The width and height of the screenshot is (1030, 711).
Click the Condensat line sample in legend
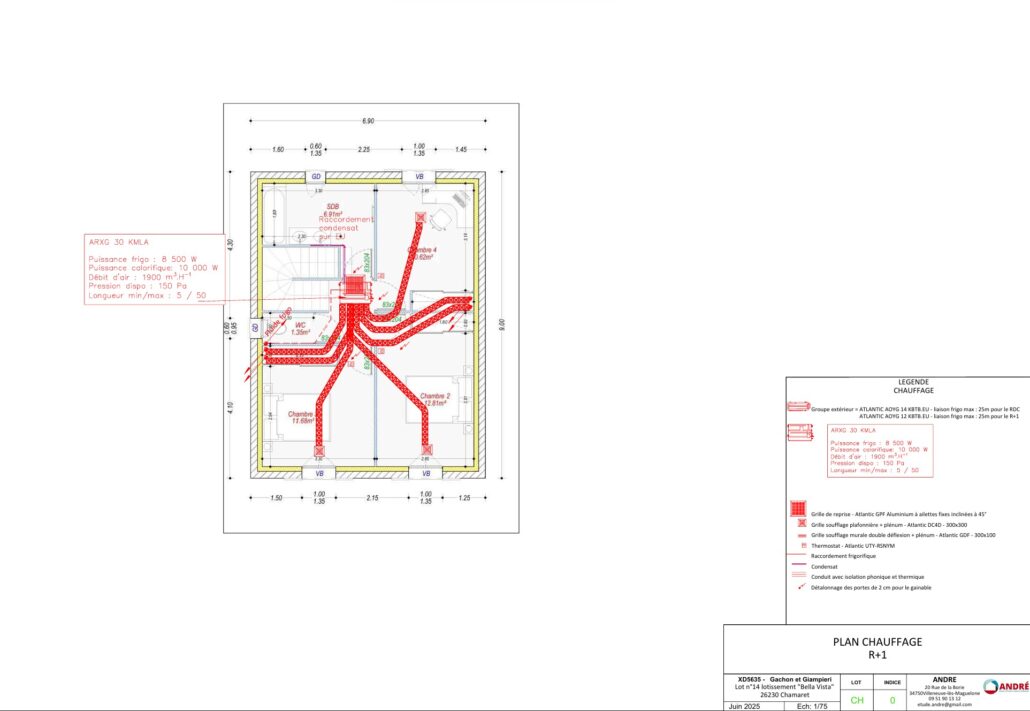798,564
